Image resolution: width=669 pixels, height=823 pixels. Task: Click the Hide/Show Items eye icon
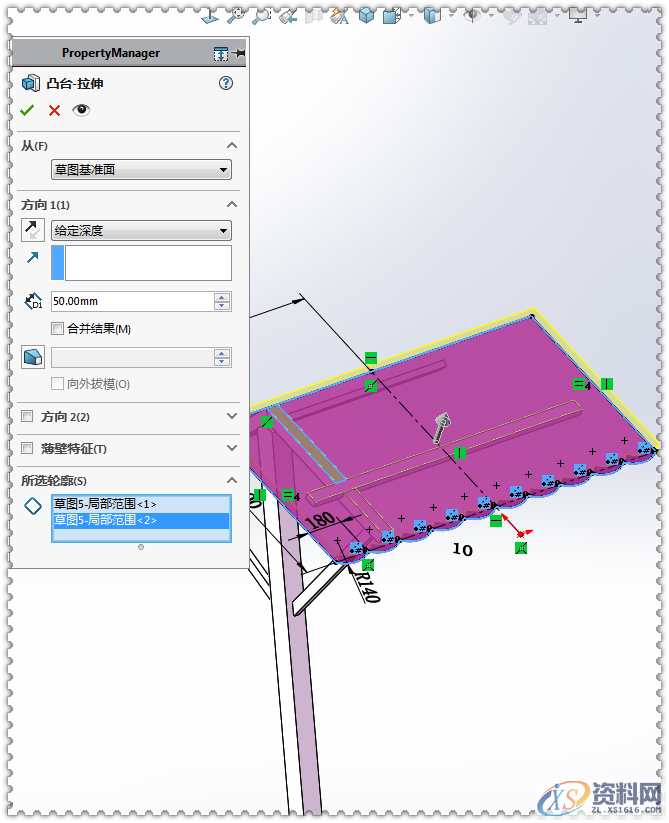(472, 16)
